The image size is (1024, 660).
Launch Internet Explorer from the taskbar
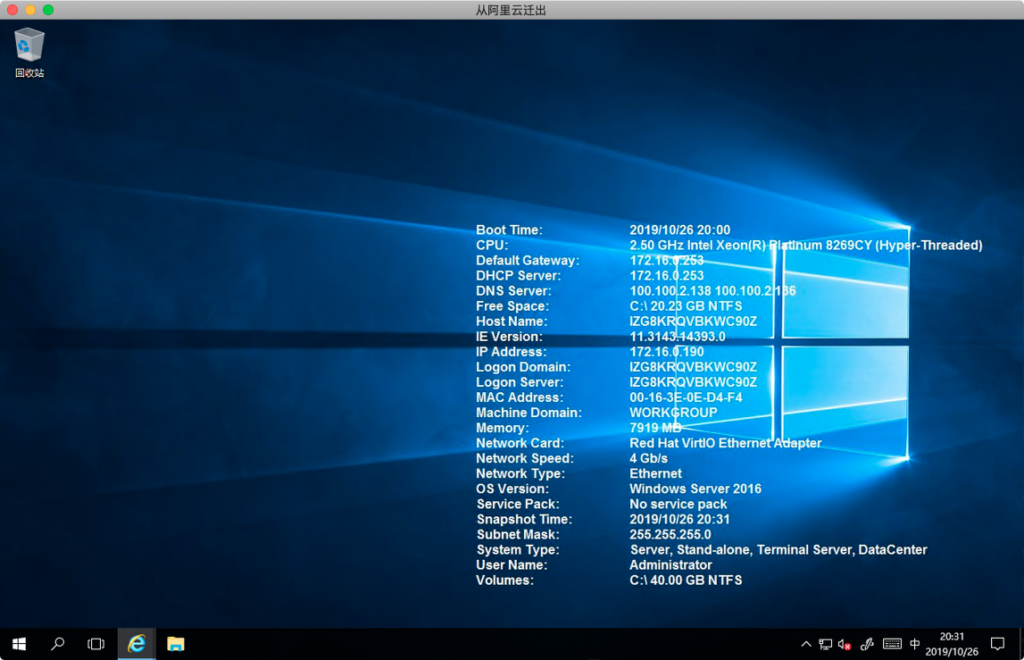(x=136, y=643)
